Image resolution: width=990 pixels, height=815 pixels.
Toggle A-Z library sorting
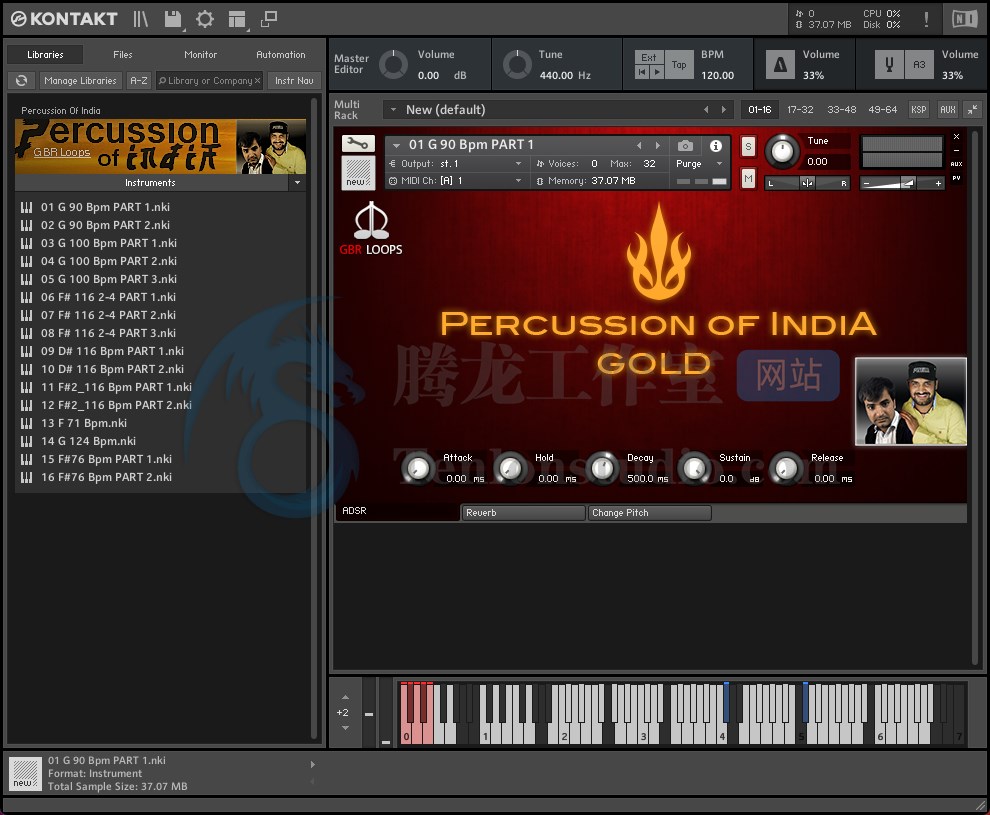click(x=139, y=80)
